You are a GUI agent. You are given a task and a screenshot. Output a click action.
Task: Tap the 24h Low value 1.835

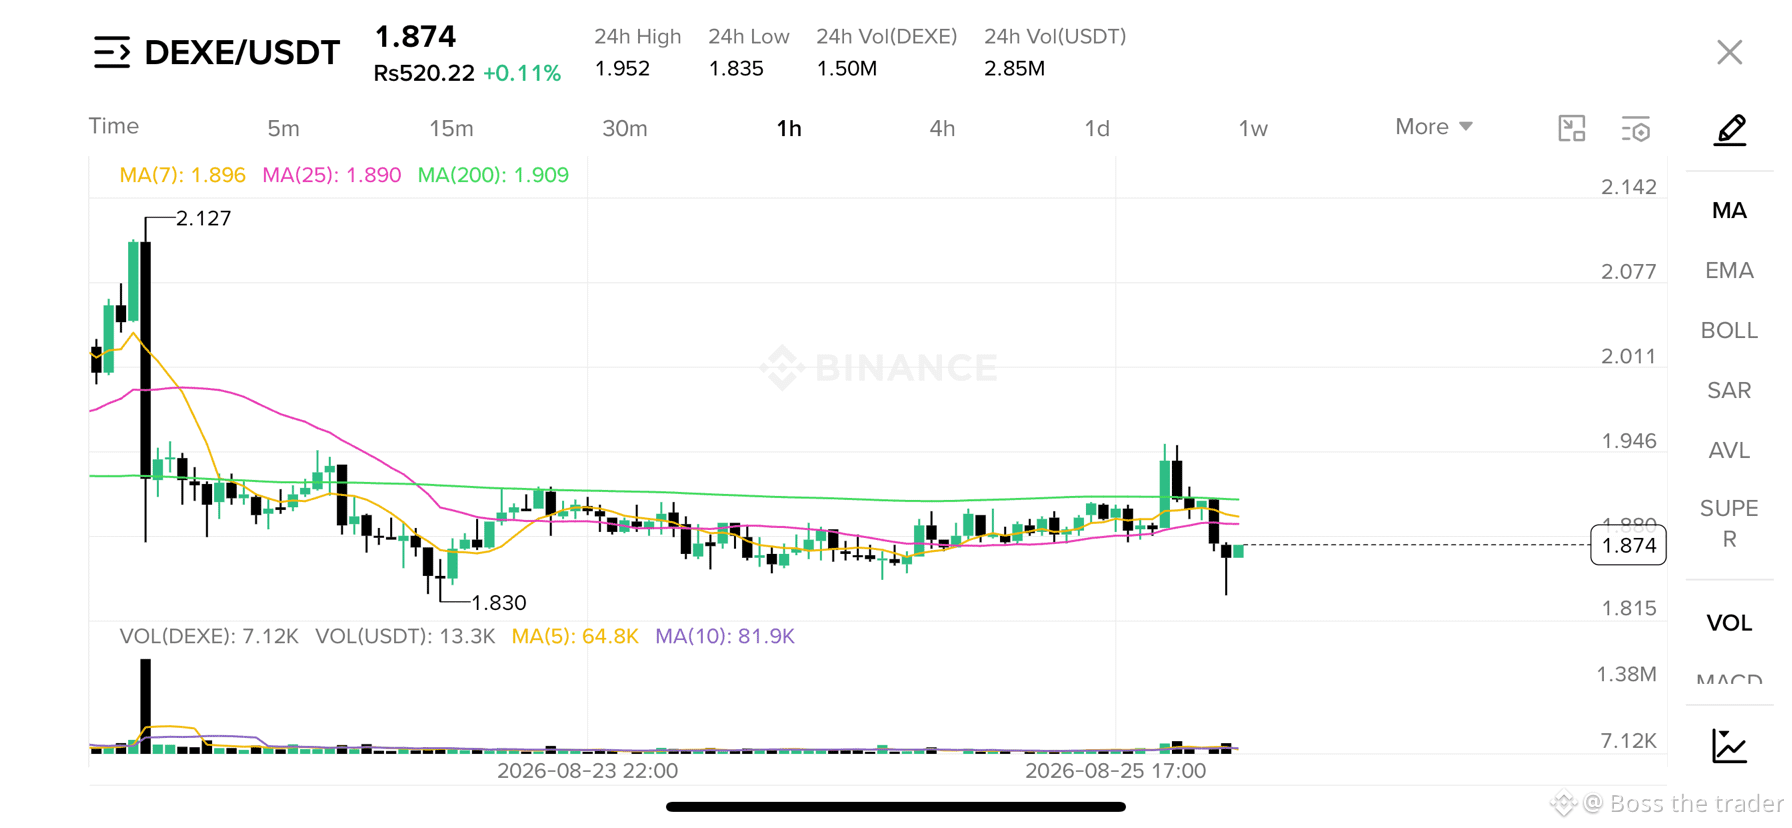[x=736, y=69]
